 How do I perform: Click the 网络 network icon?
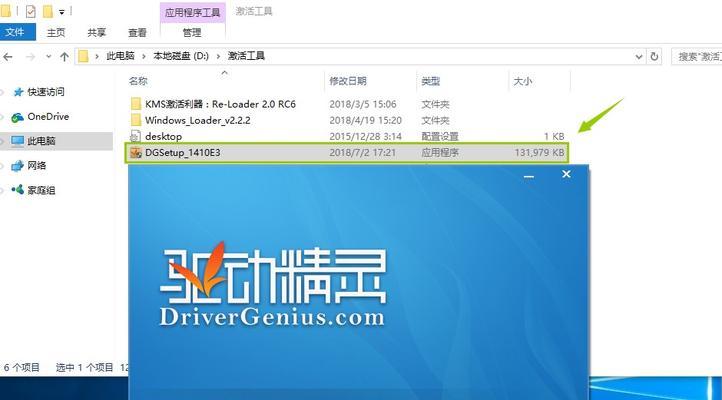(17, 166)
